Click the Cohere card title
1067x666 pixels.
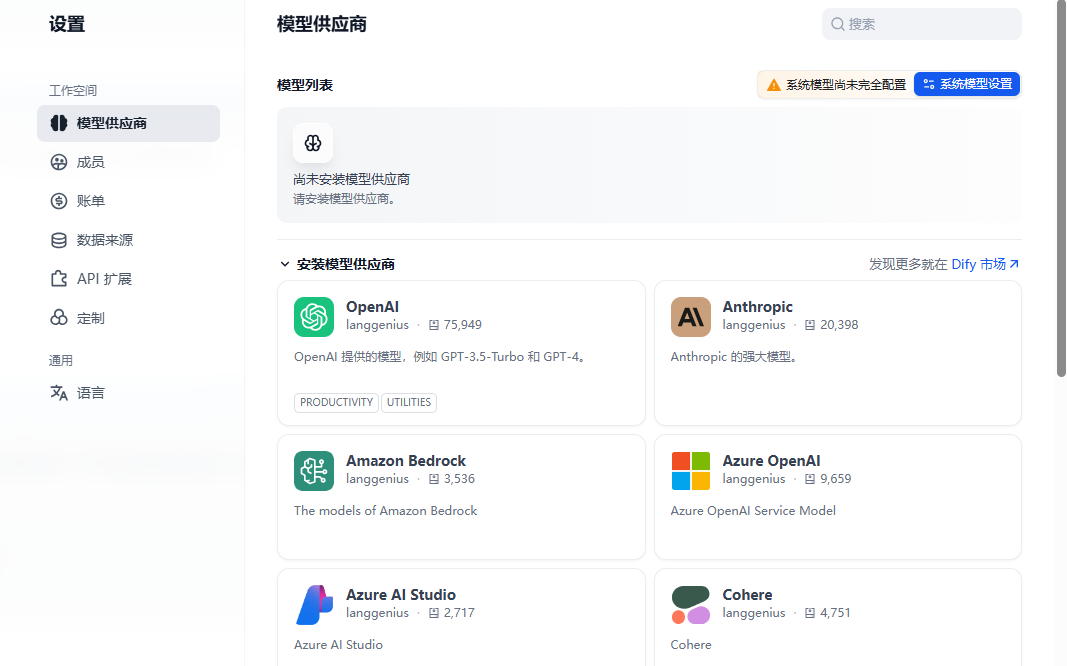click(x=747, y=595)
